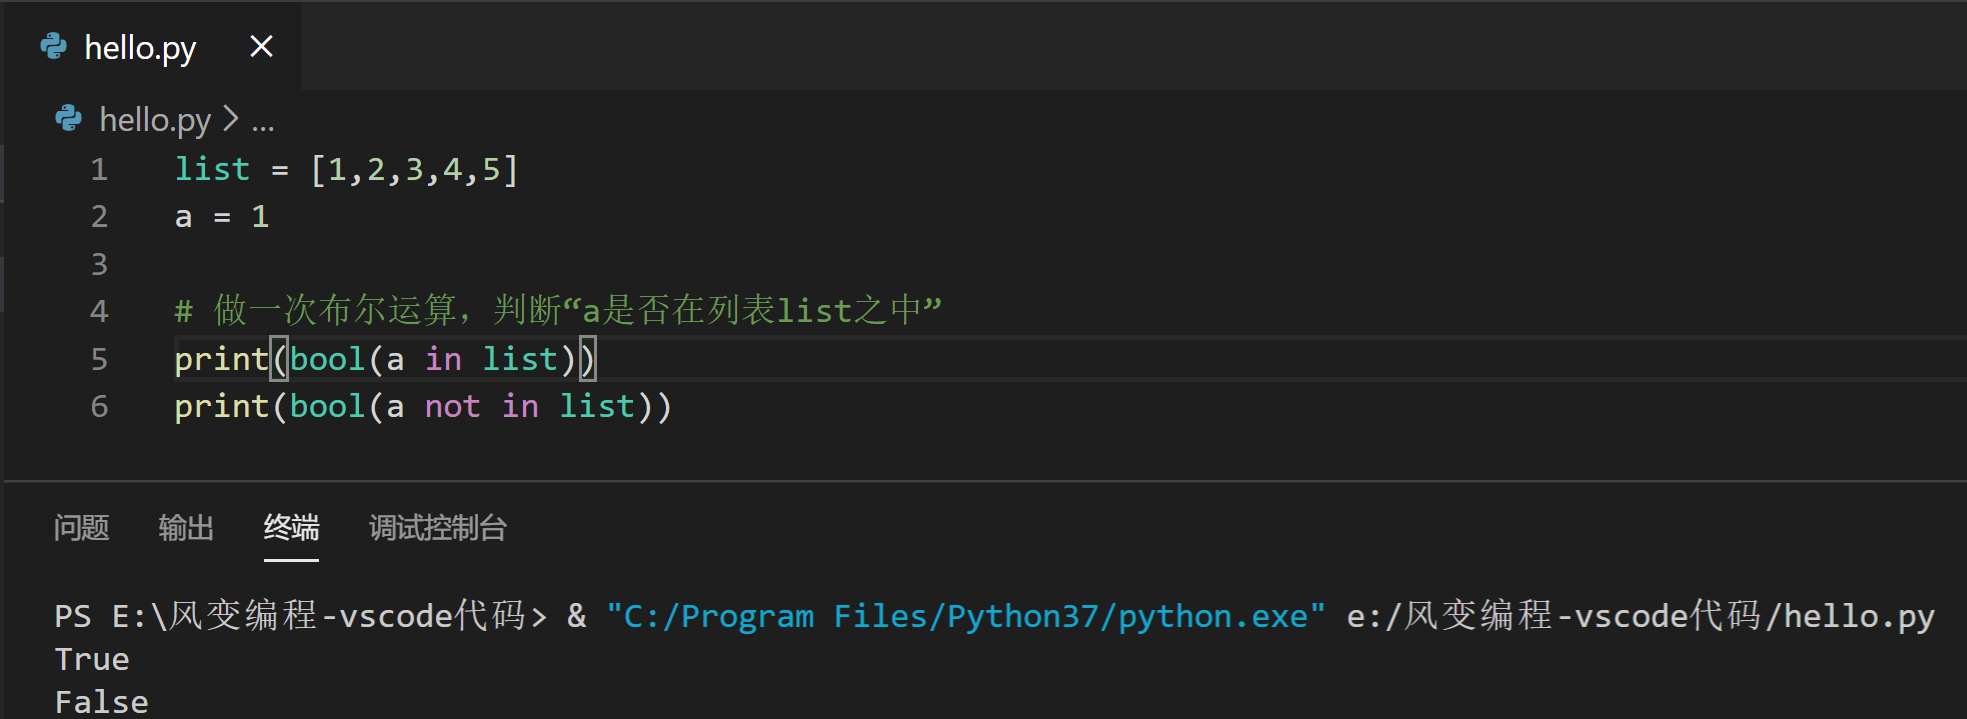Click the True output in terminal
1967x719 pixels.
pos(92,659)
